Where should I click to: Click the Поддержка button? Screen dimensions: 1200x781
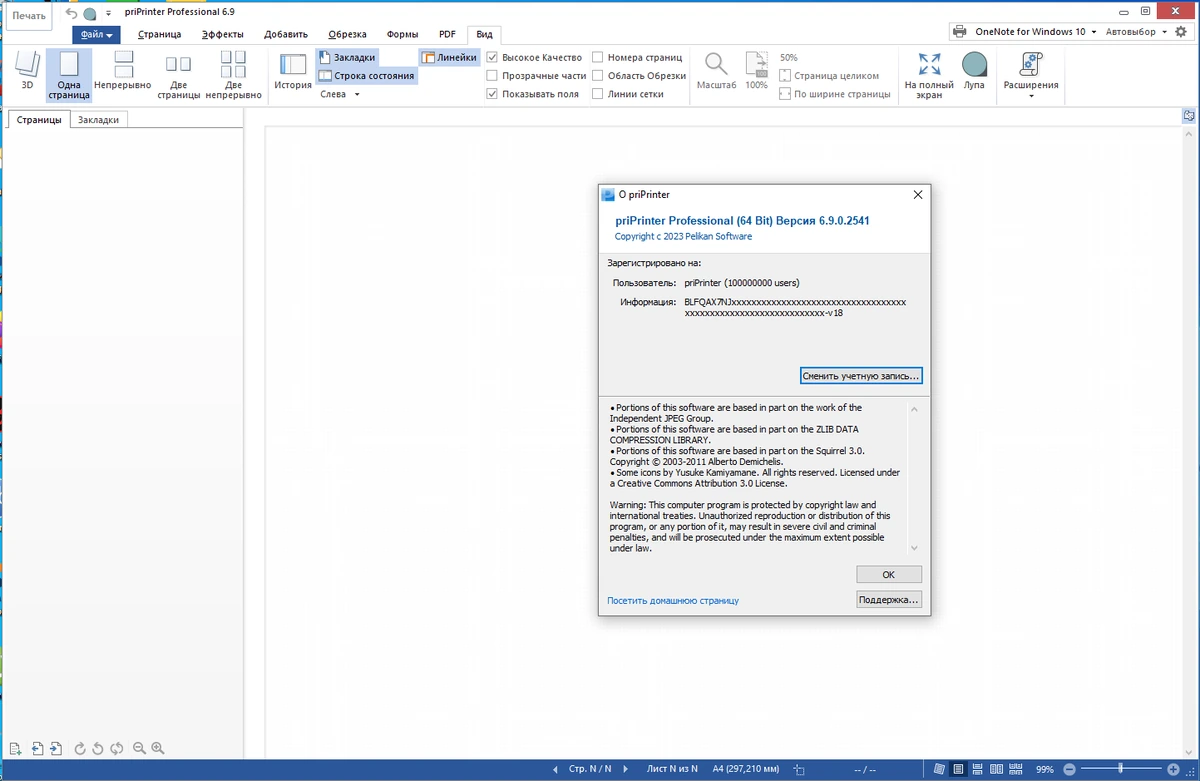pos(889,600)
